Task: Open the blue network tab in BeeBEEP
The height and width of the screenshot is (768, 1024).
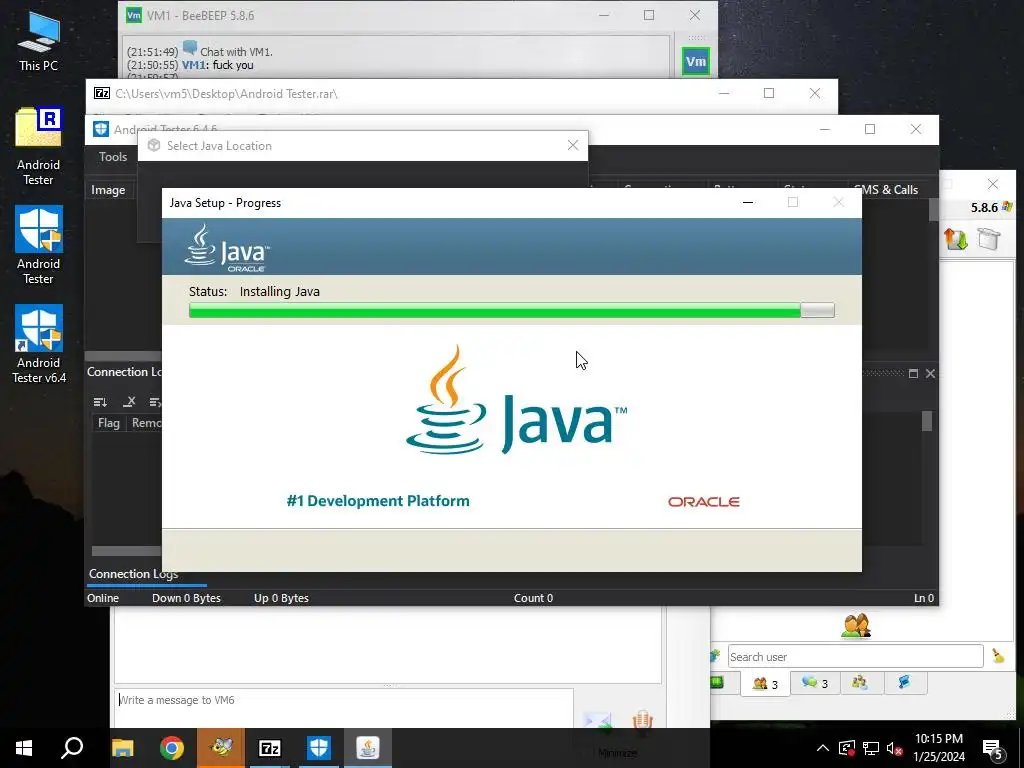Action: (x=904, y=682)
